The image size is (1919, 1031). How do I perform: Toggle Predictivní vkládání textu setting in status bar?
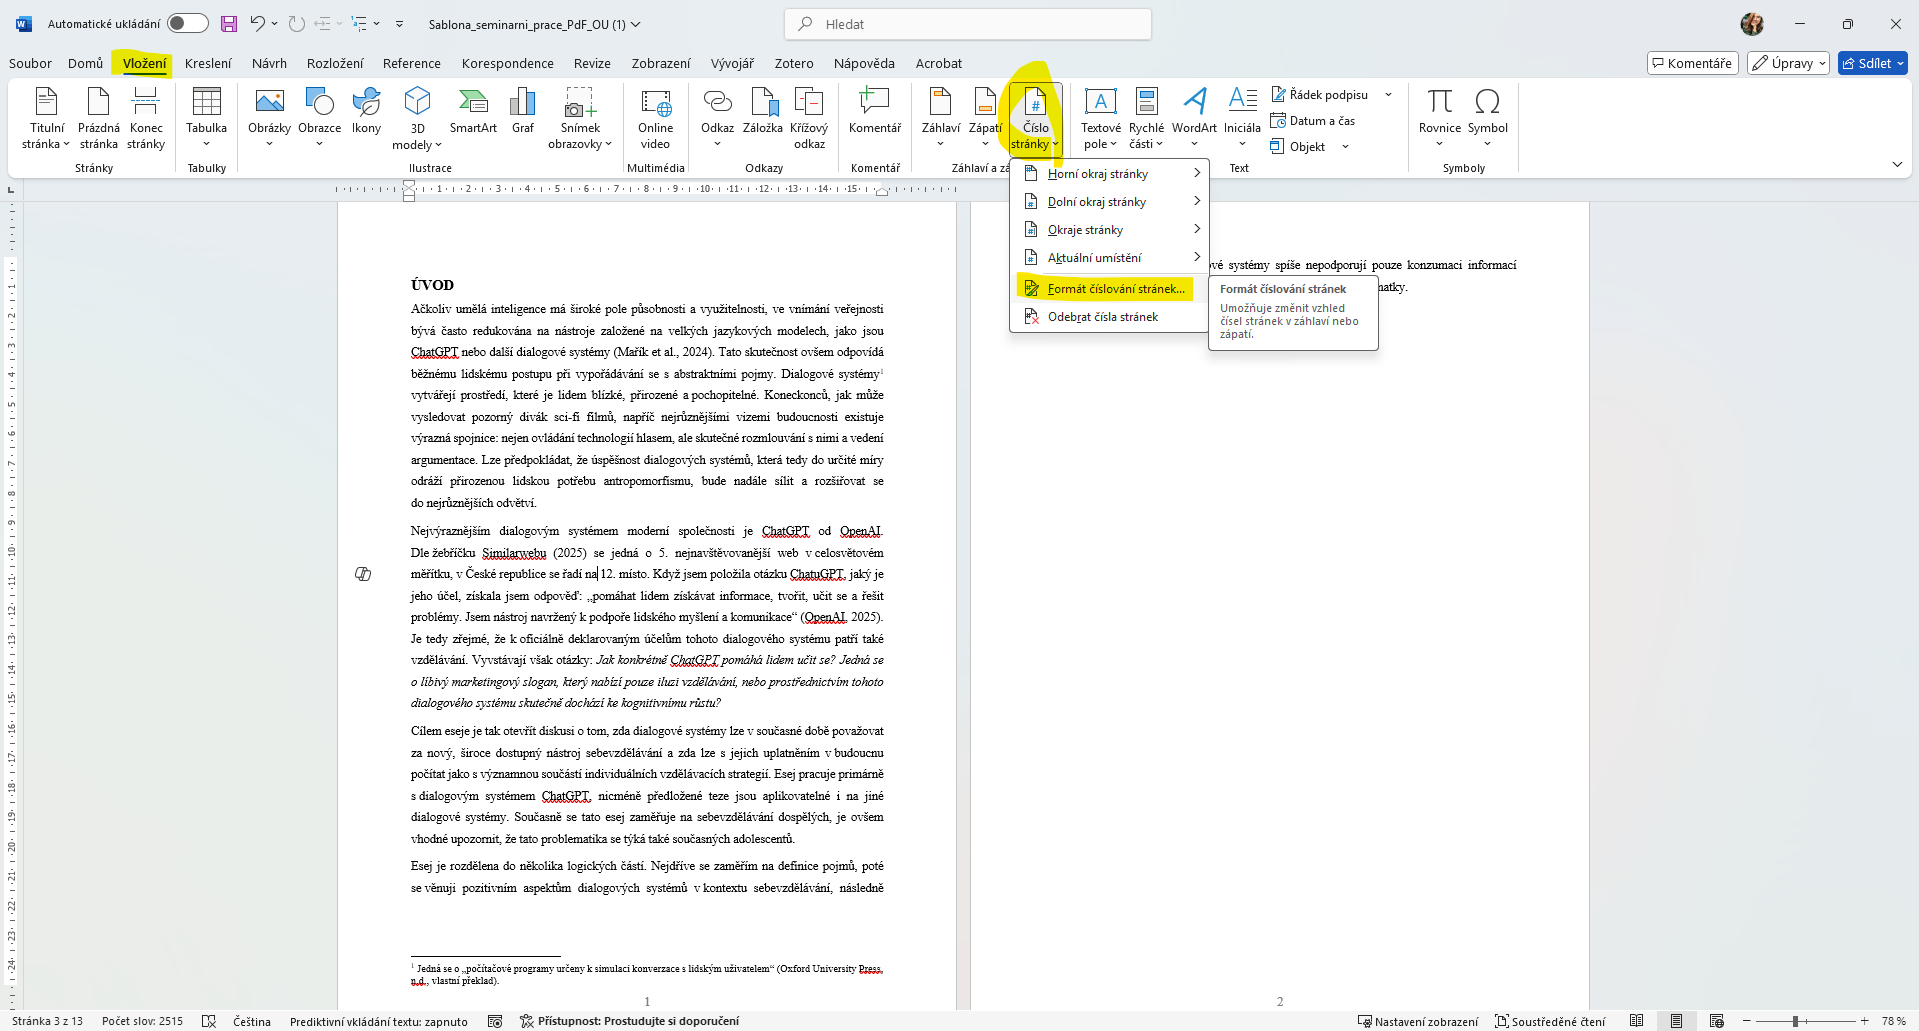pyautogui.click(x=378, y=1021)
